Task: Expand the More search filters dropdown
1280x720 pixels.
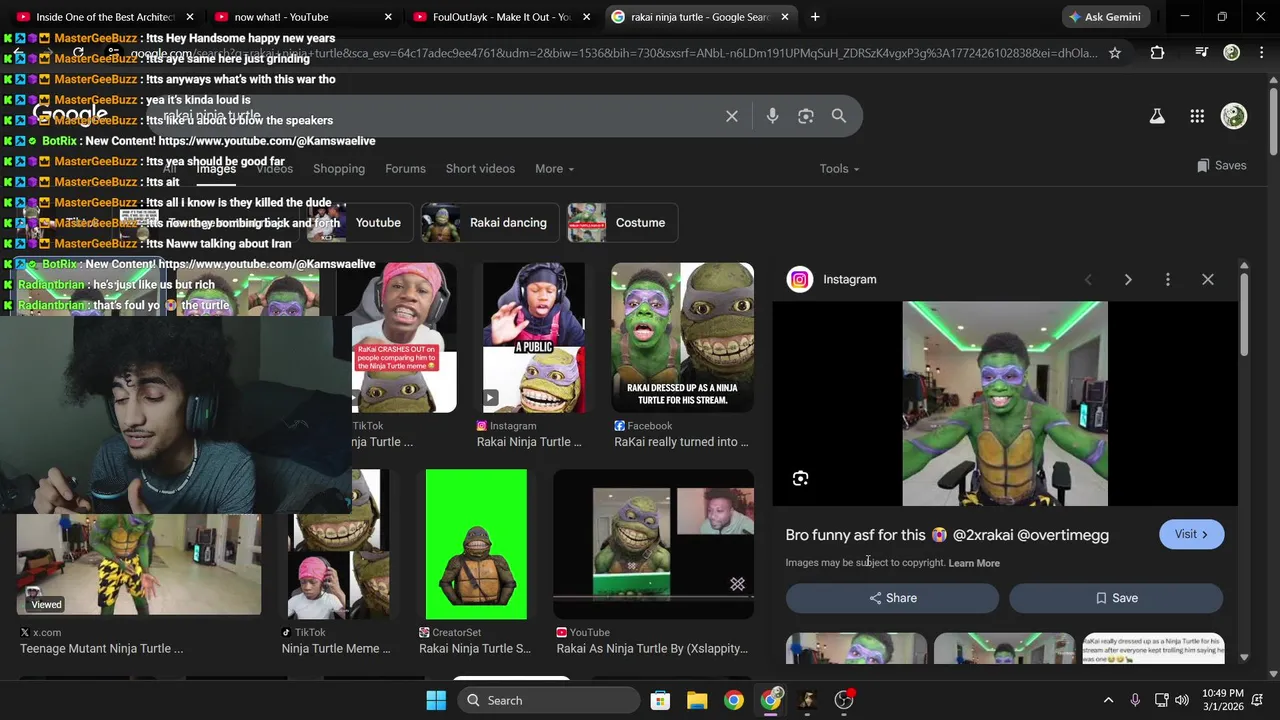Action: 554,169
